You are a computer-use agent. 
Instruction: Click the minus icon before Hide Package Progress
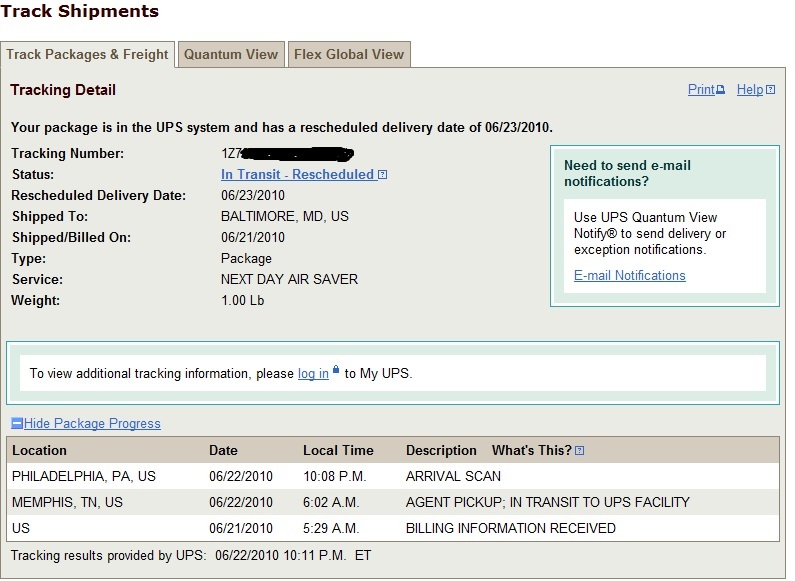[17, 423]
